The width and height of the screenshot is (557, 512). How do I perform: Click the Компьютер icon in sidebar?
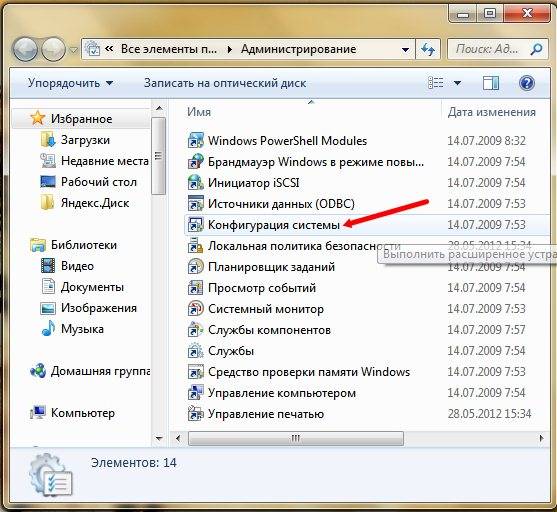(x=38, y=413)
